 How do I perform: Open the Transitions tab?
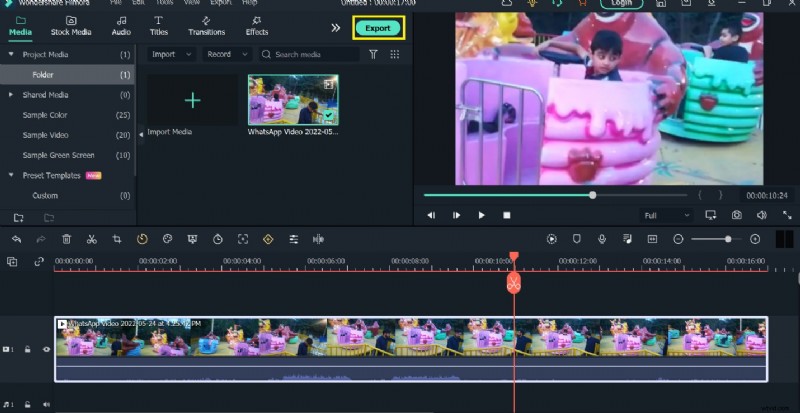(207, 26)
